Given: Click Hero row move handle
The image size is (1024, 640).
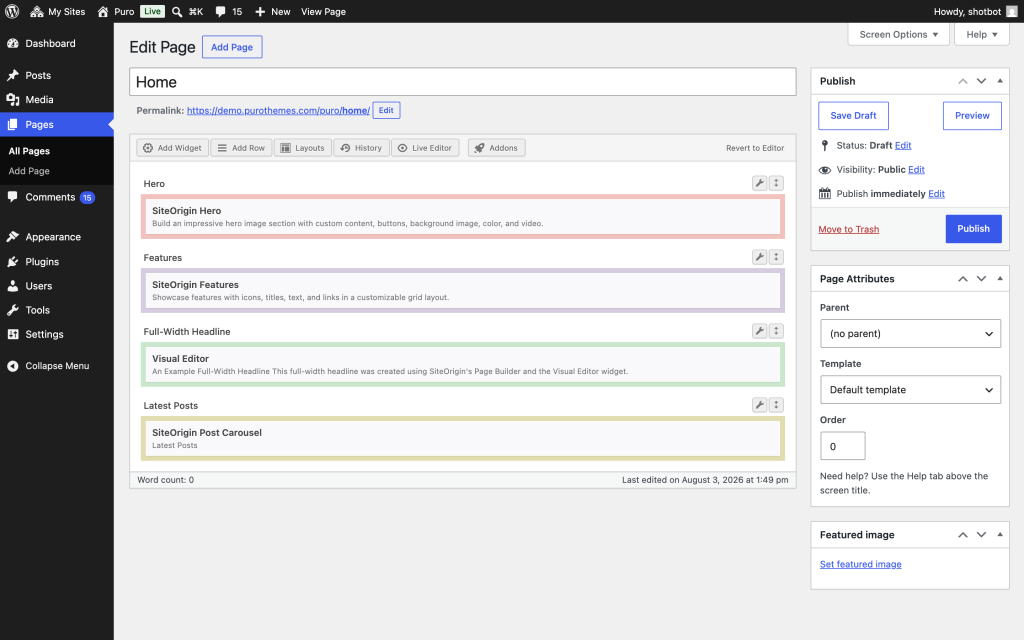Looking at the screenshot, I should click(776, 184).
